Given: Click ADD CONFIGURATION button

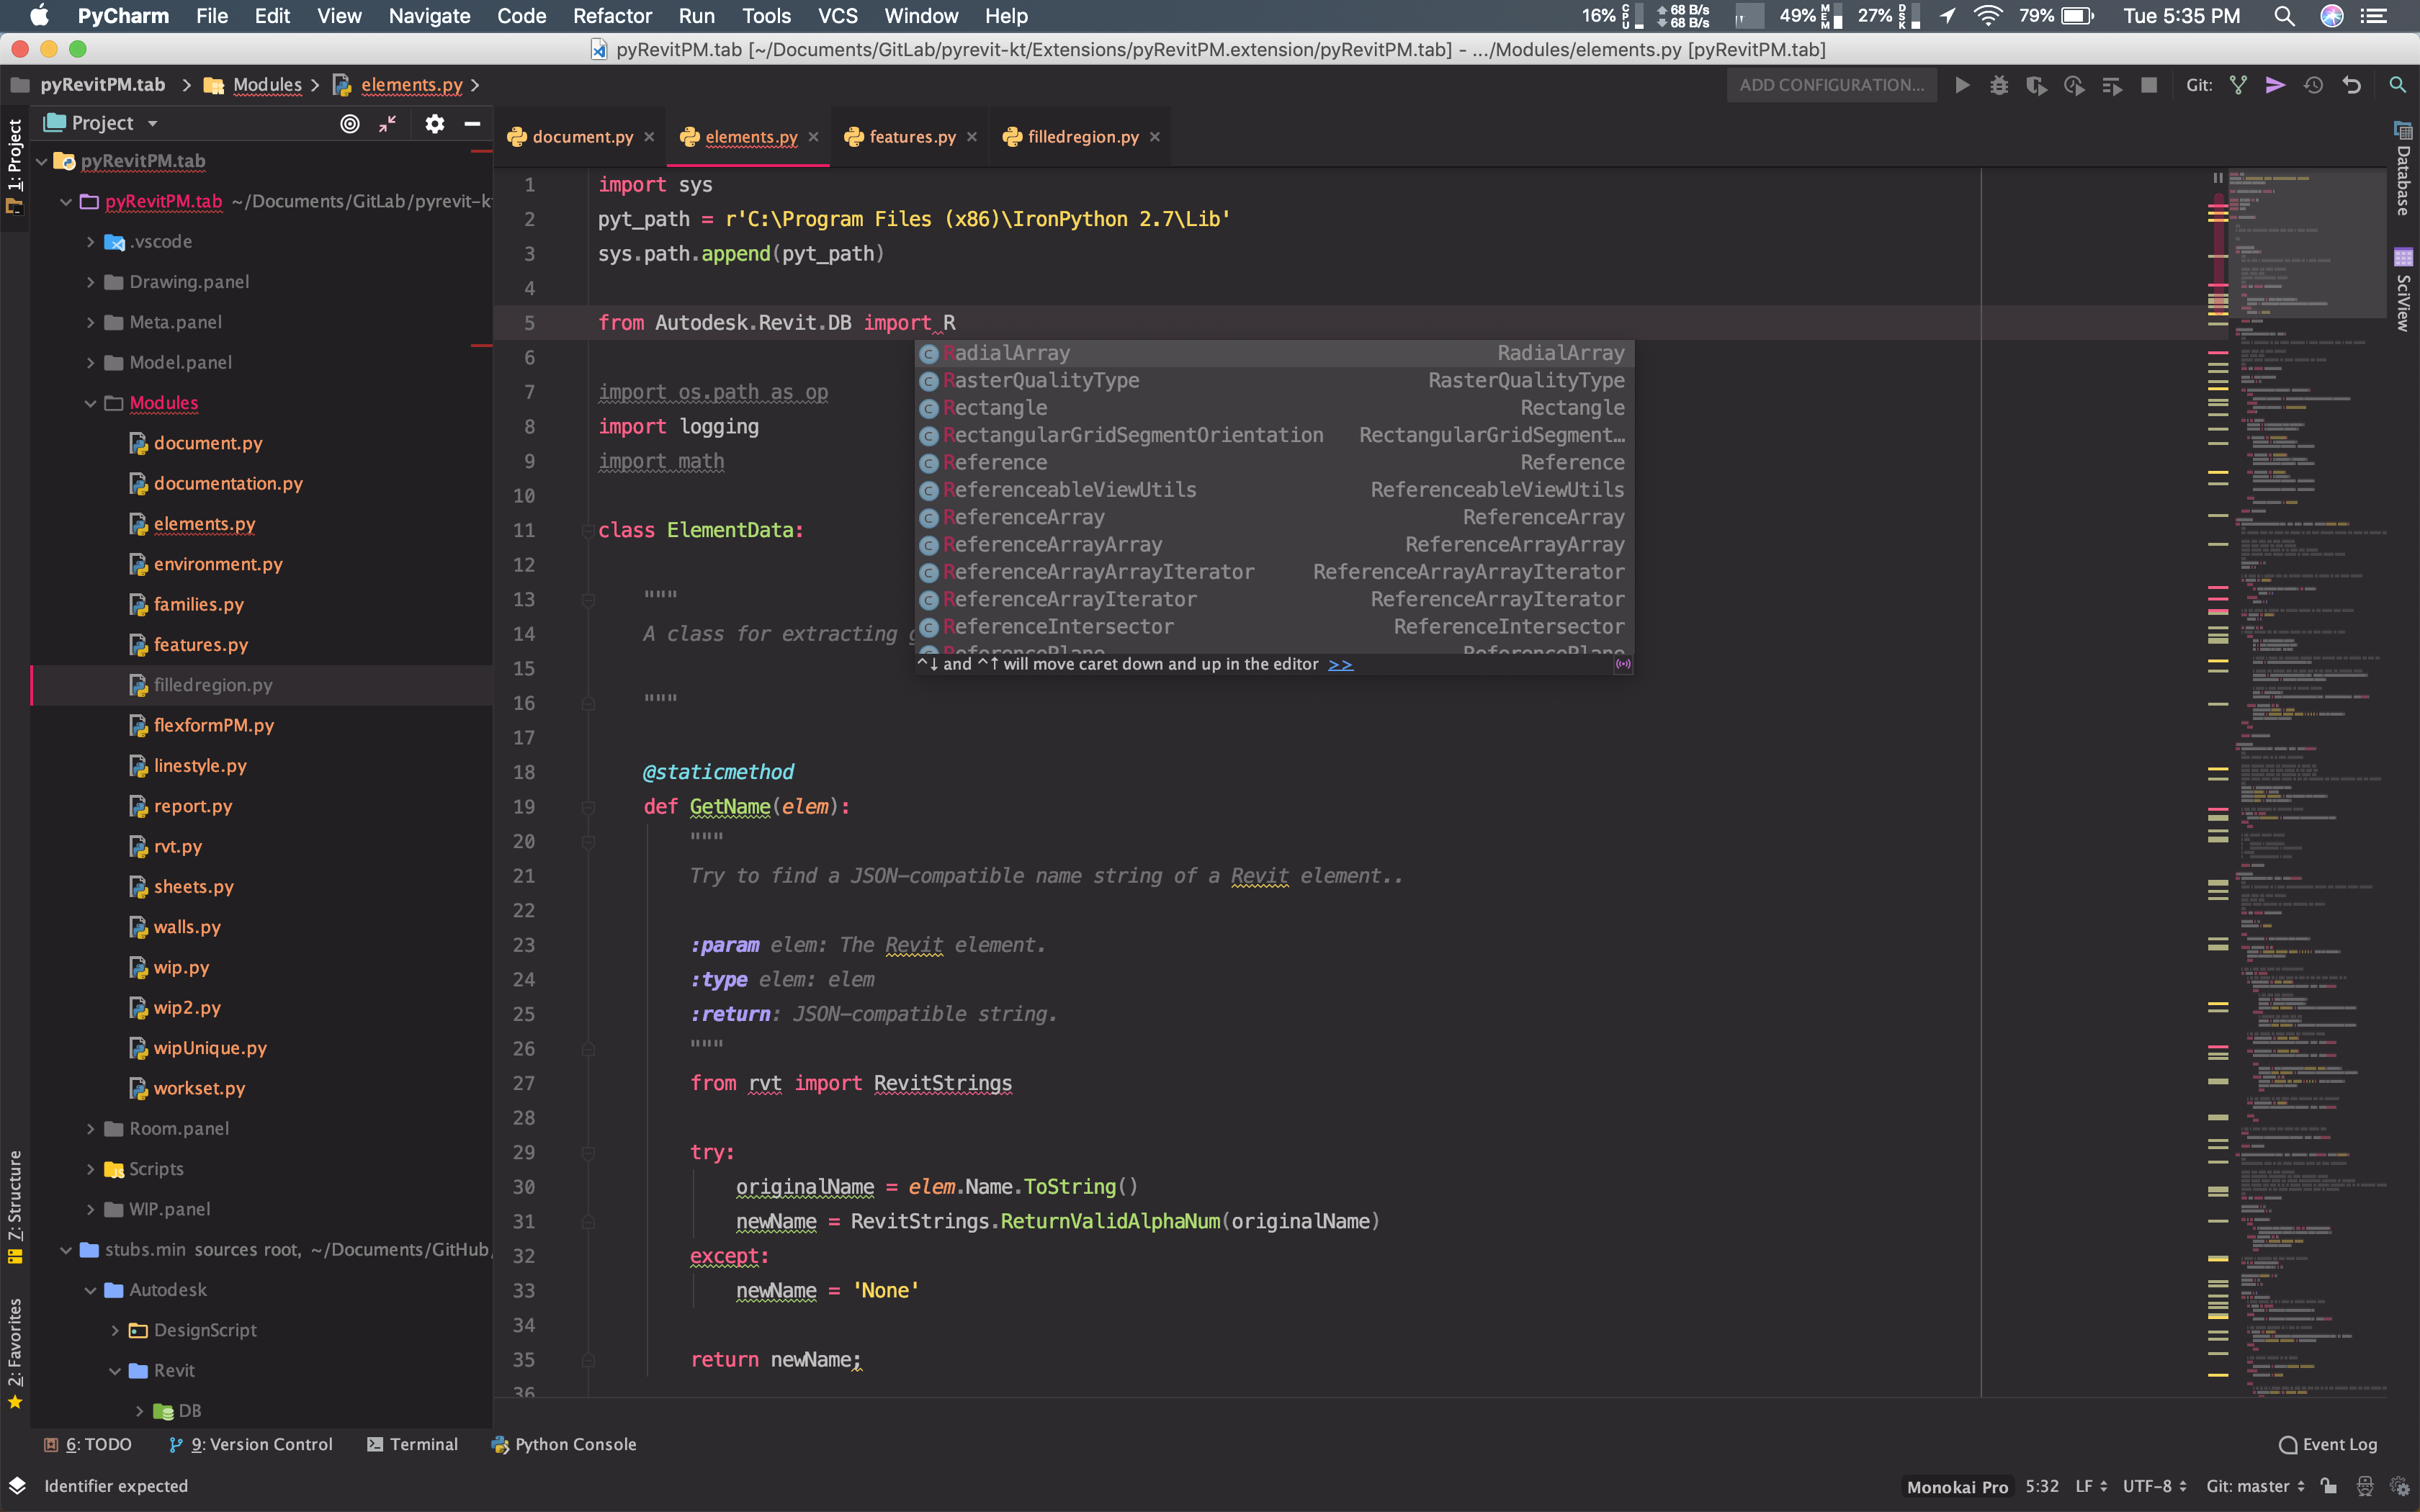Looking at the screenshot, I should coord(1831,85).
